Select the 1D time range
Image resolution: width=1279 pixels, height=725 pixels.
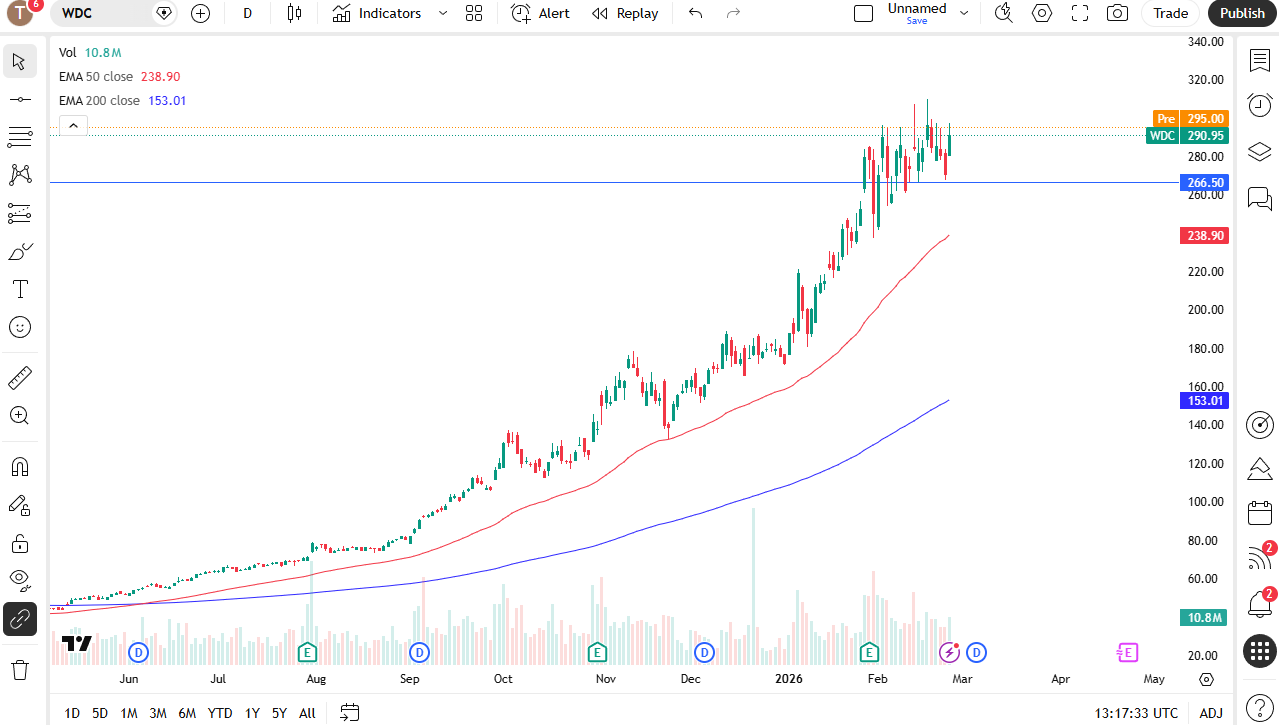72,713
